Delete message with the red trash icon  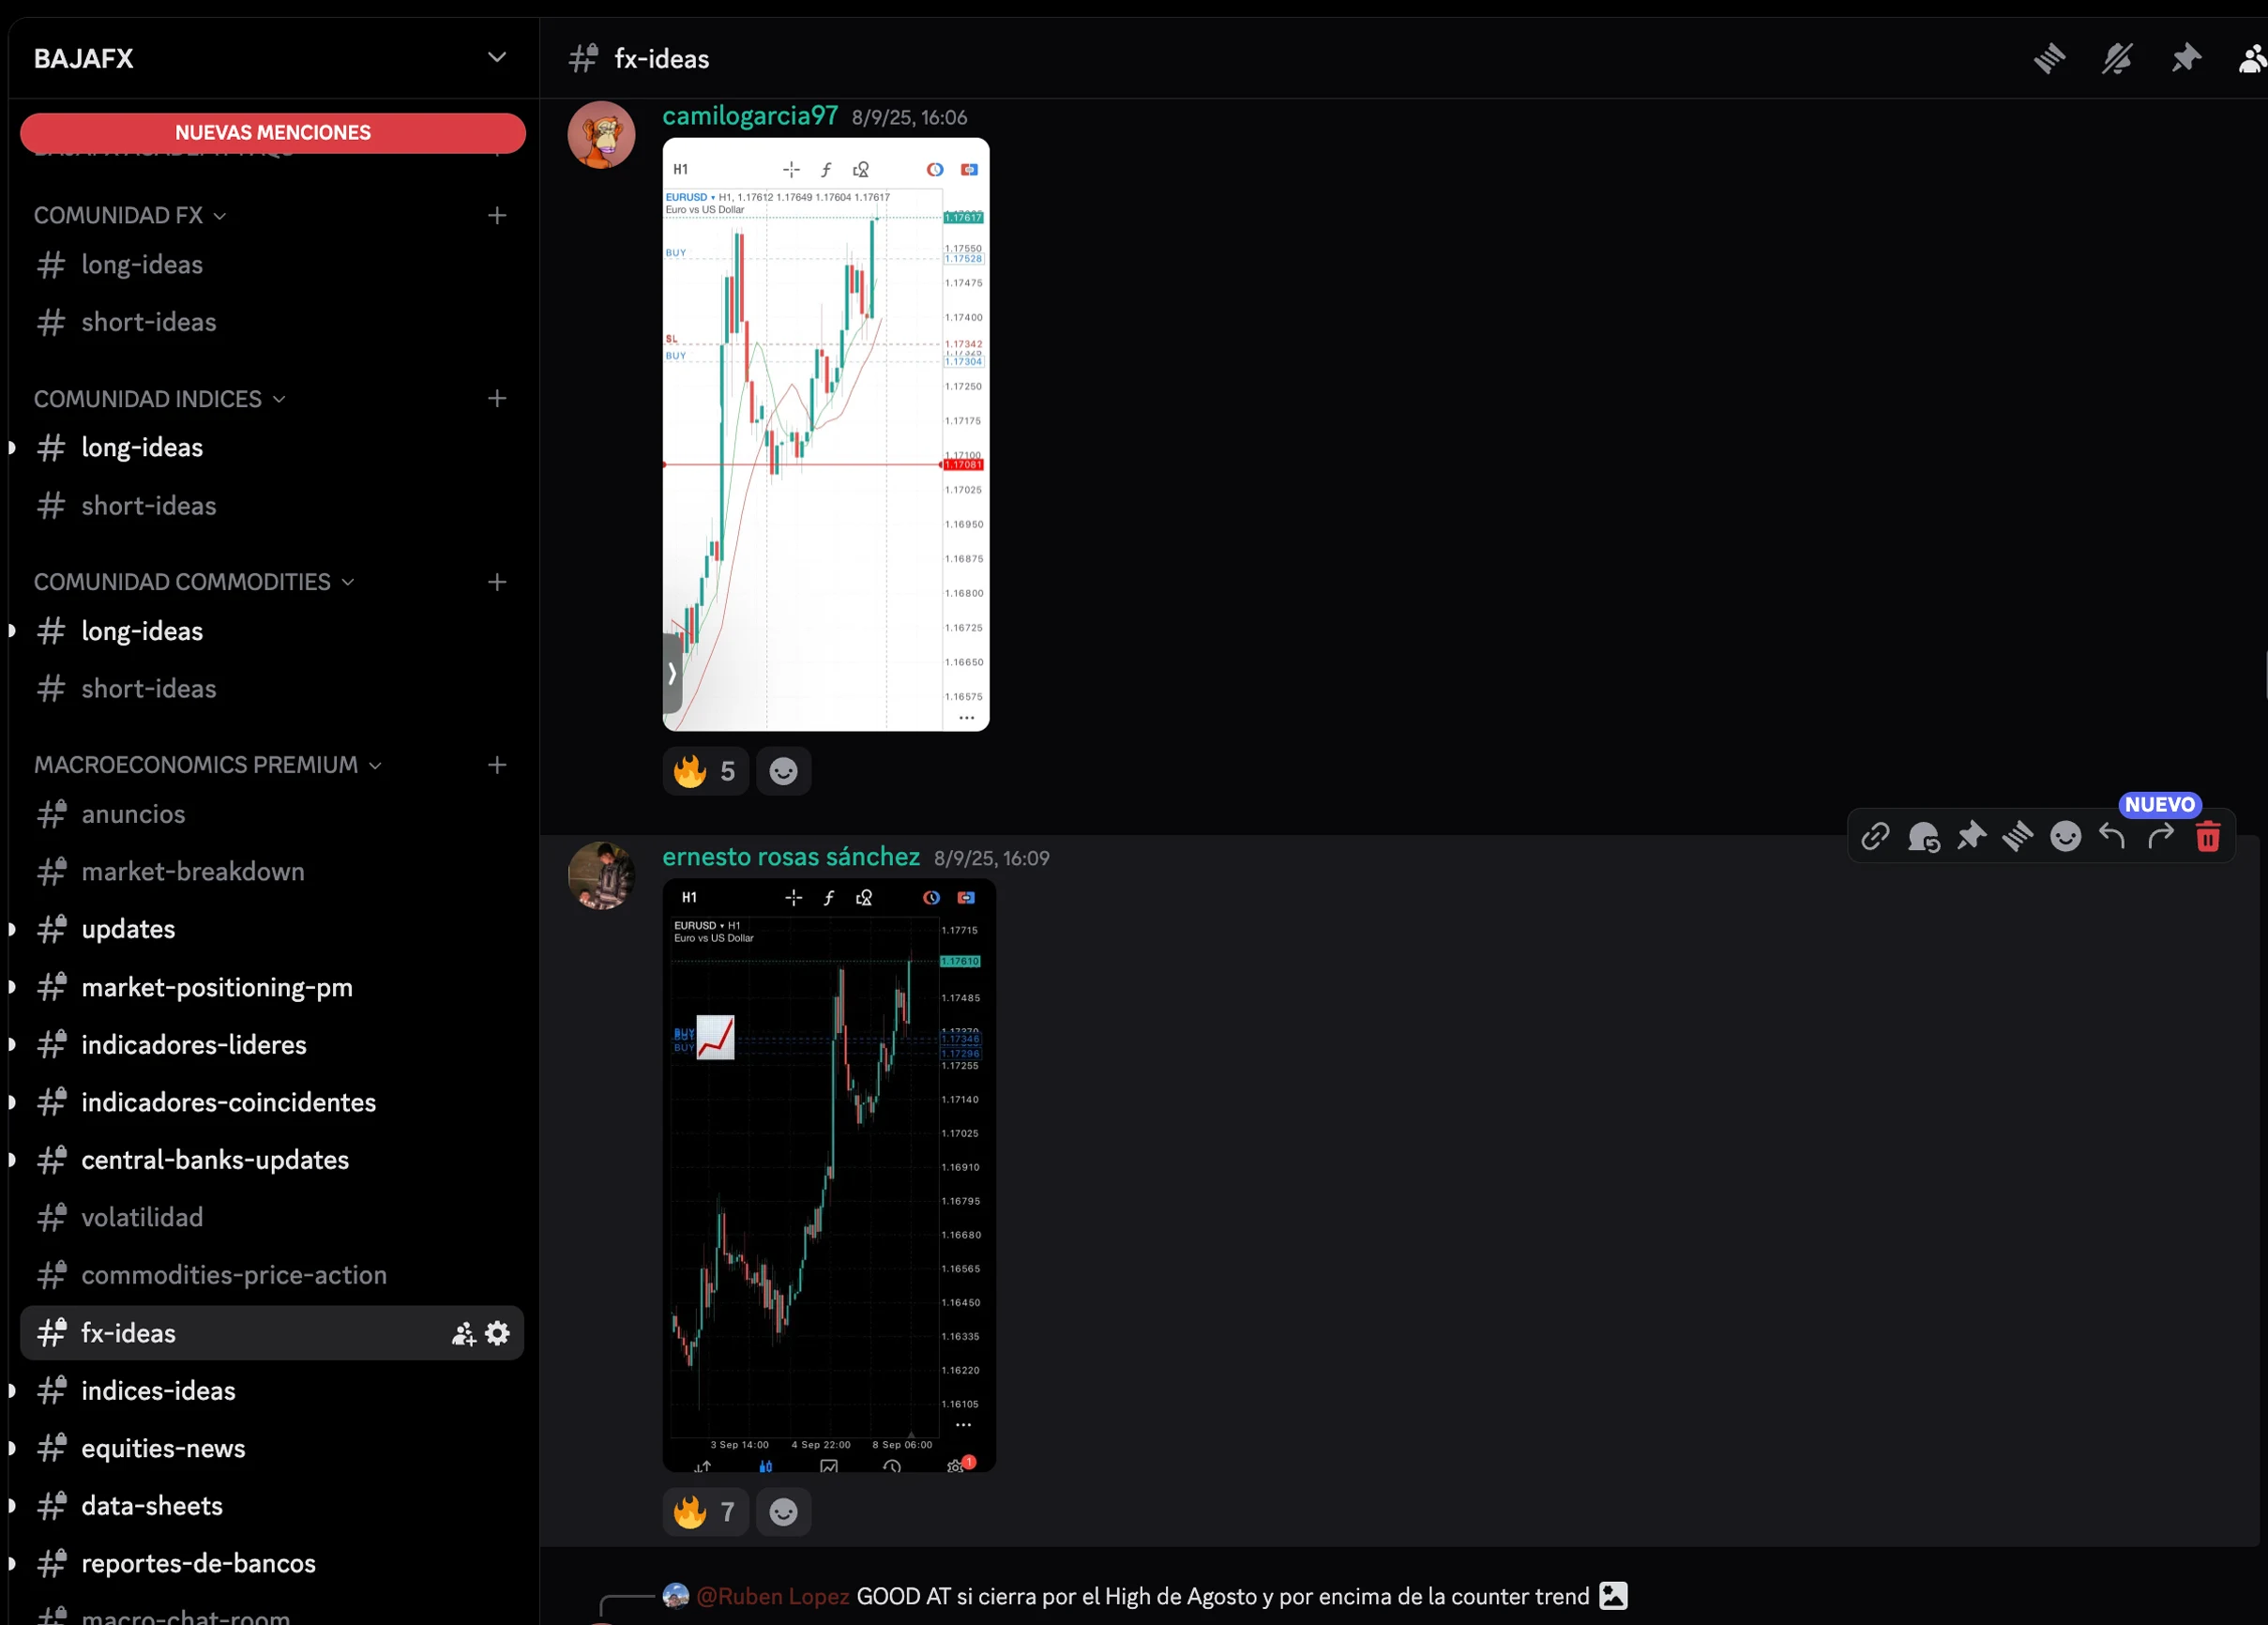(x=2208, y=836)
